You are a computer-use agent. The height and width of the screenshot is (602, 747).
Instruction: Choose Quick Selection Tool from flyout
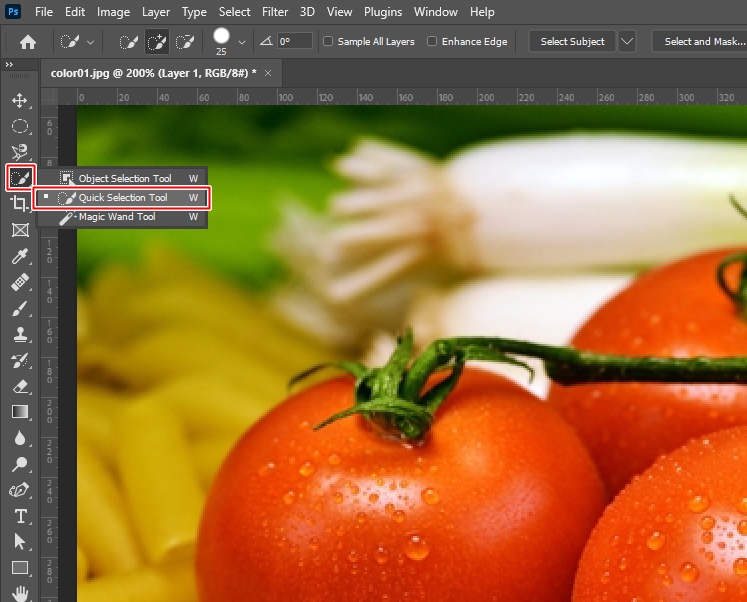[122, 198]
